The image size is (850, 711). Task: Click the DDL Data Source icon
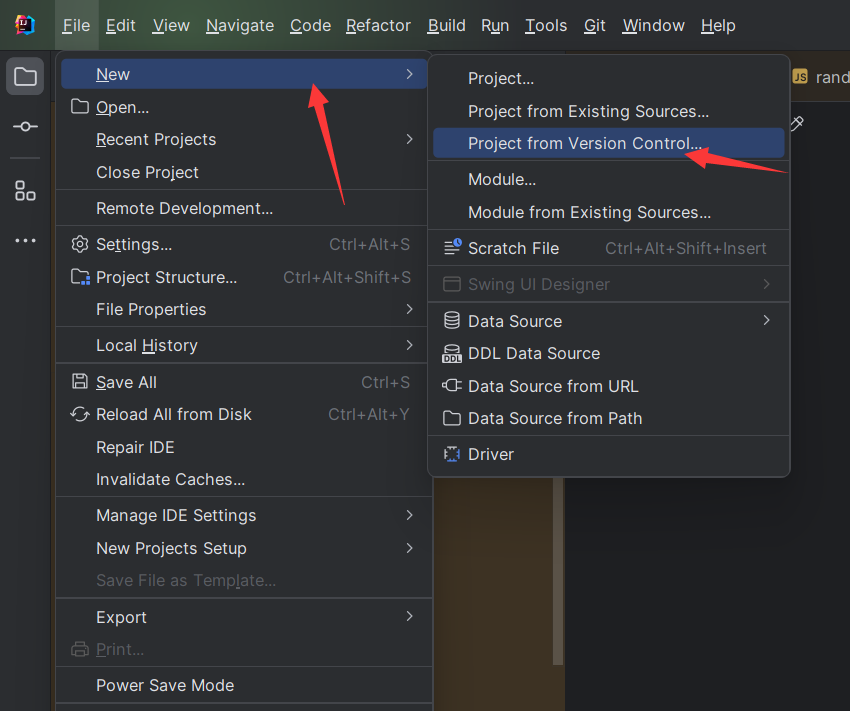pyautogui.click(x=452, y=353)
